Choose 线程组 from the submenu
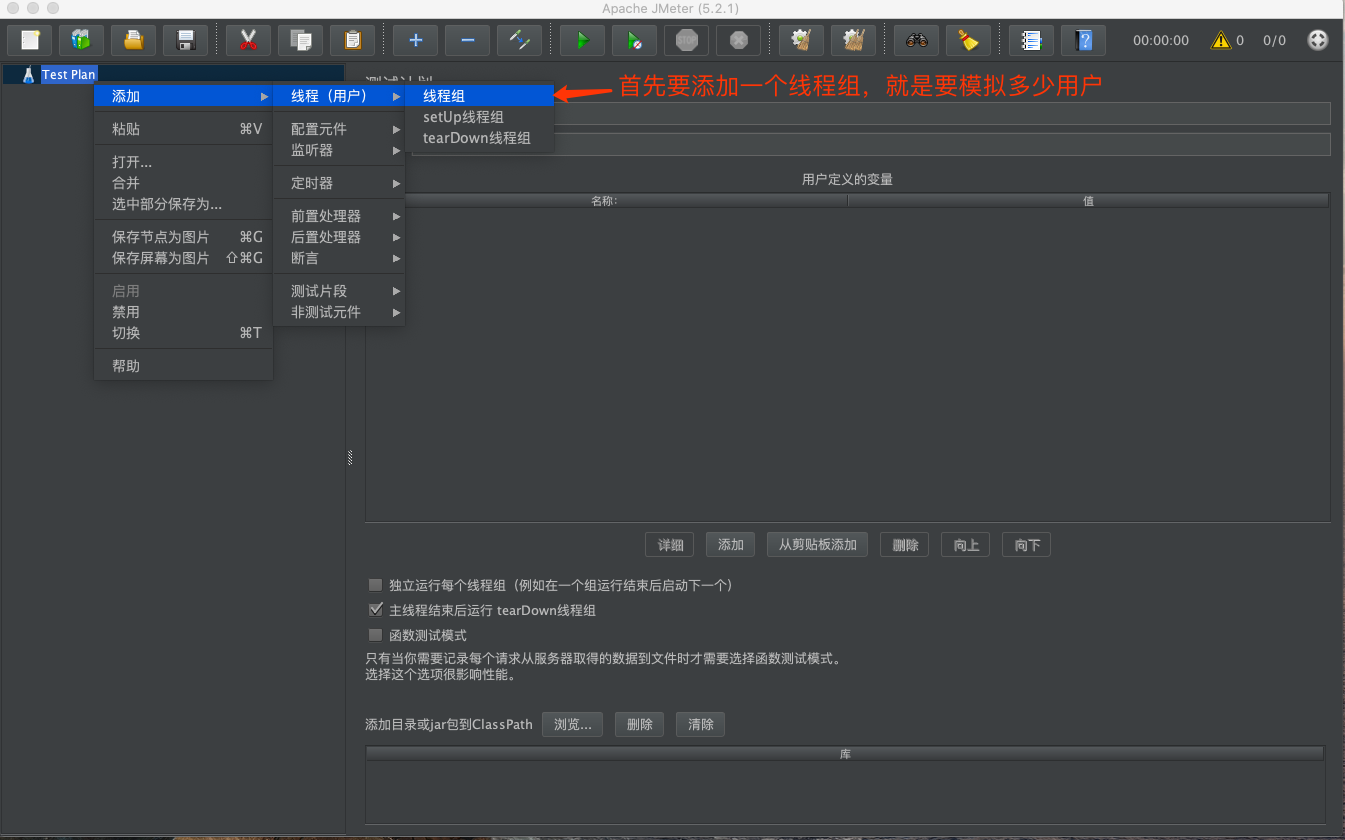The width and height of the screenshot is (1345, 840). tap(480, 96)
